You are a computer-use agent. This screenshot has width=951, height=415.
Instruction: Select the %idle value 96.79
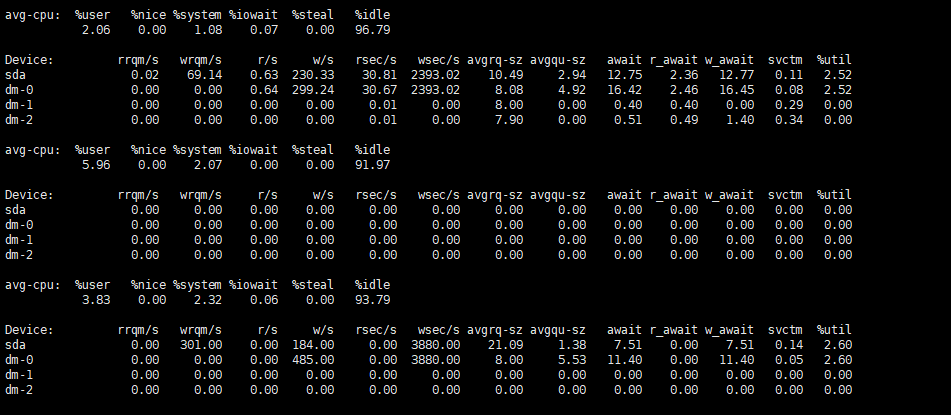point(372,30)
